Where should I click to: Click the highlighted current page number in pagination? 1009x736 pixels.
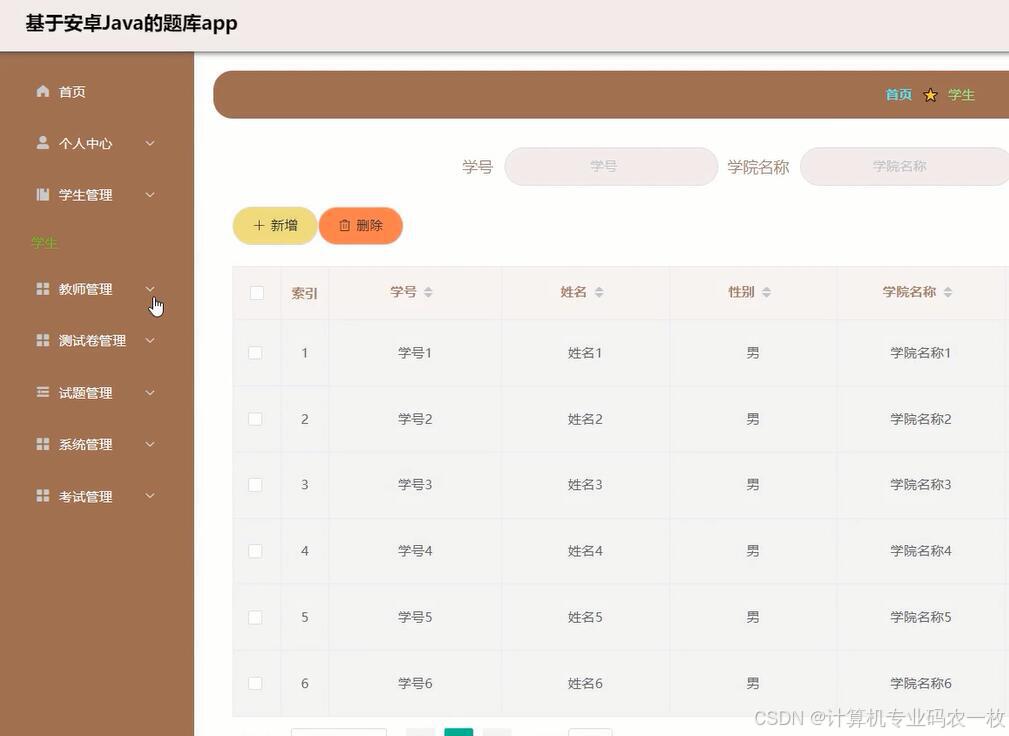(458, 732)
